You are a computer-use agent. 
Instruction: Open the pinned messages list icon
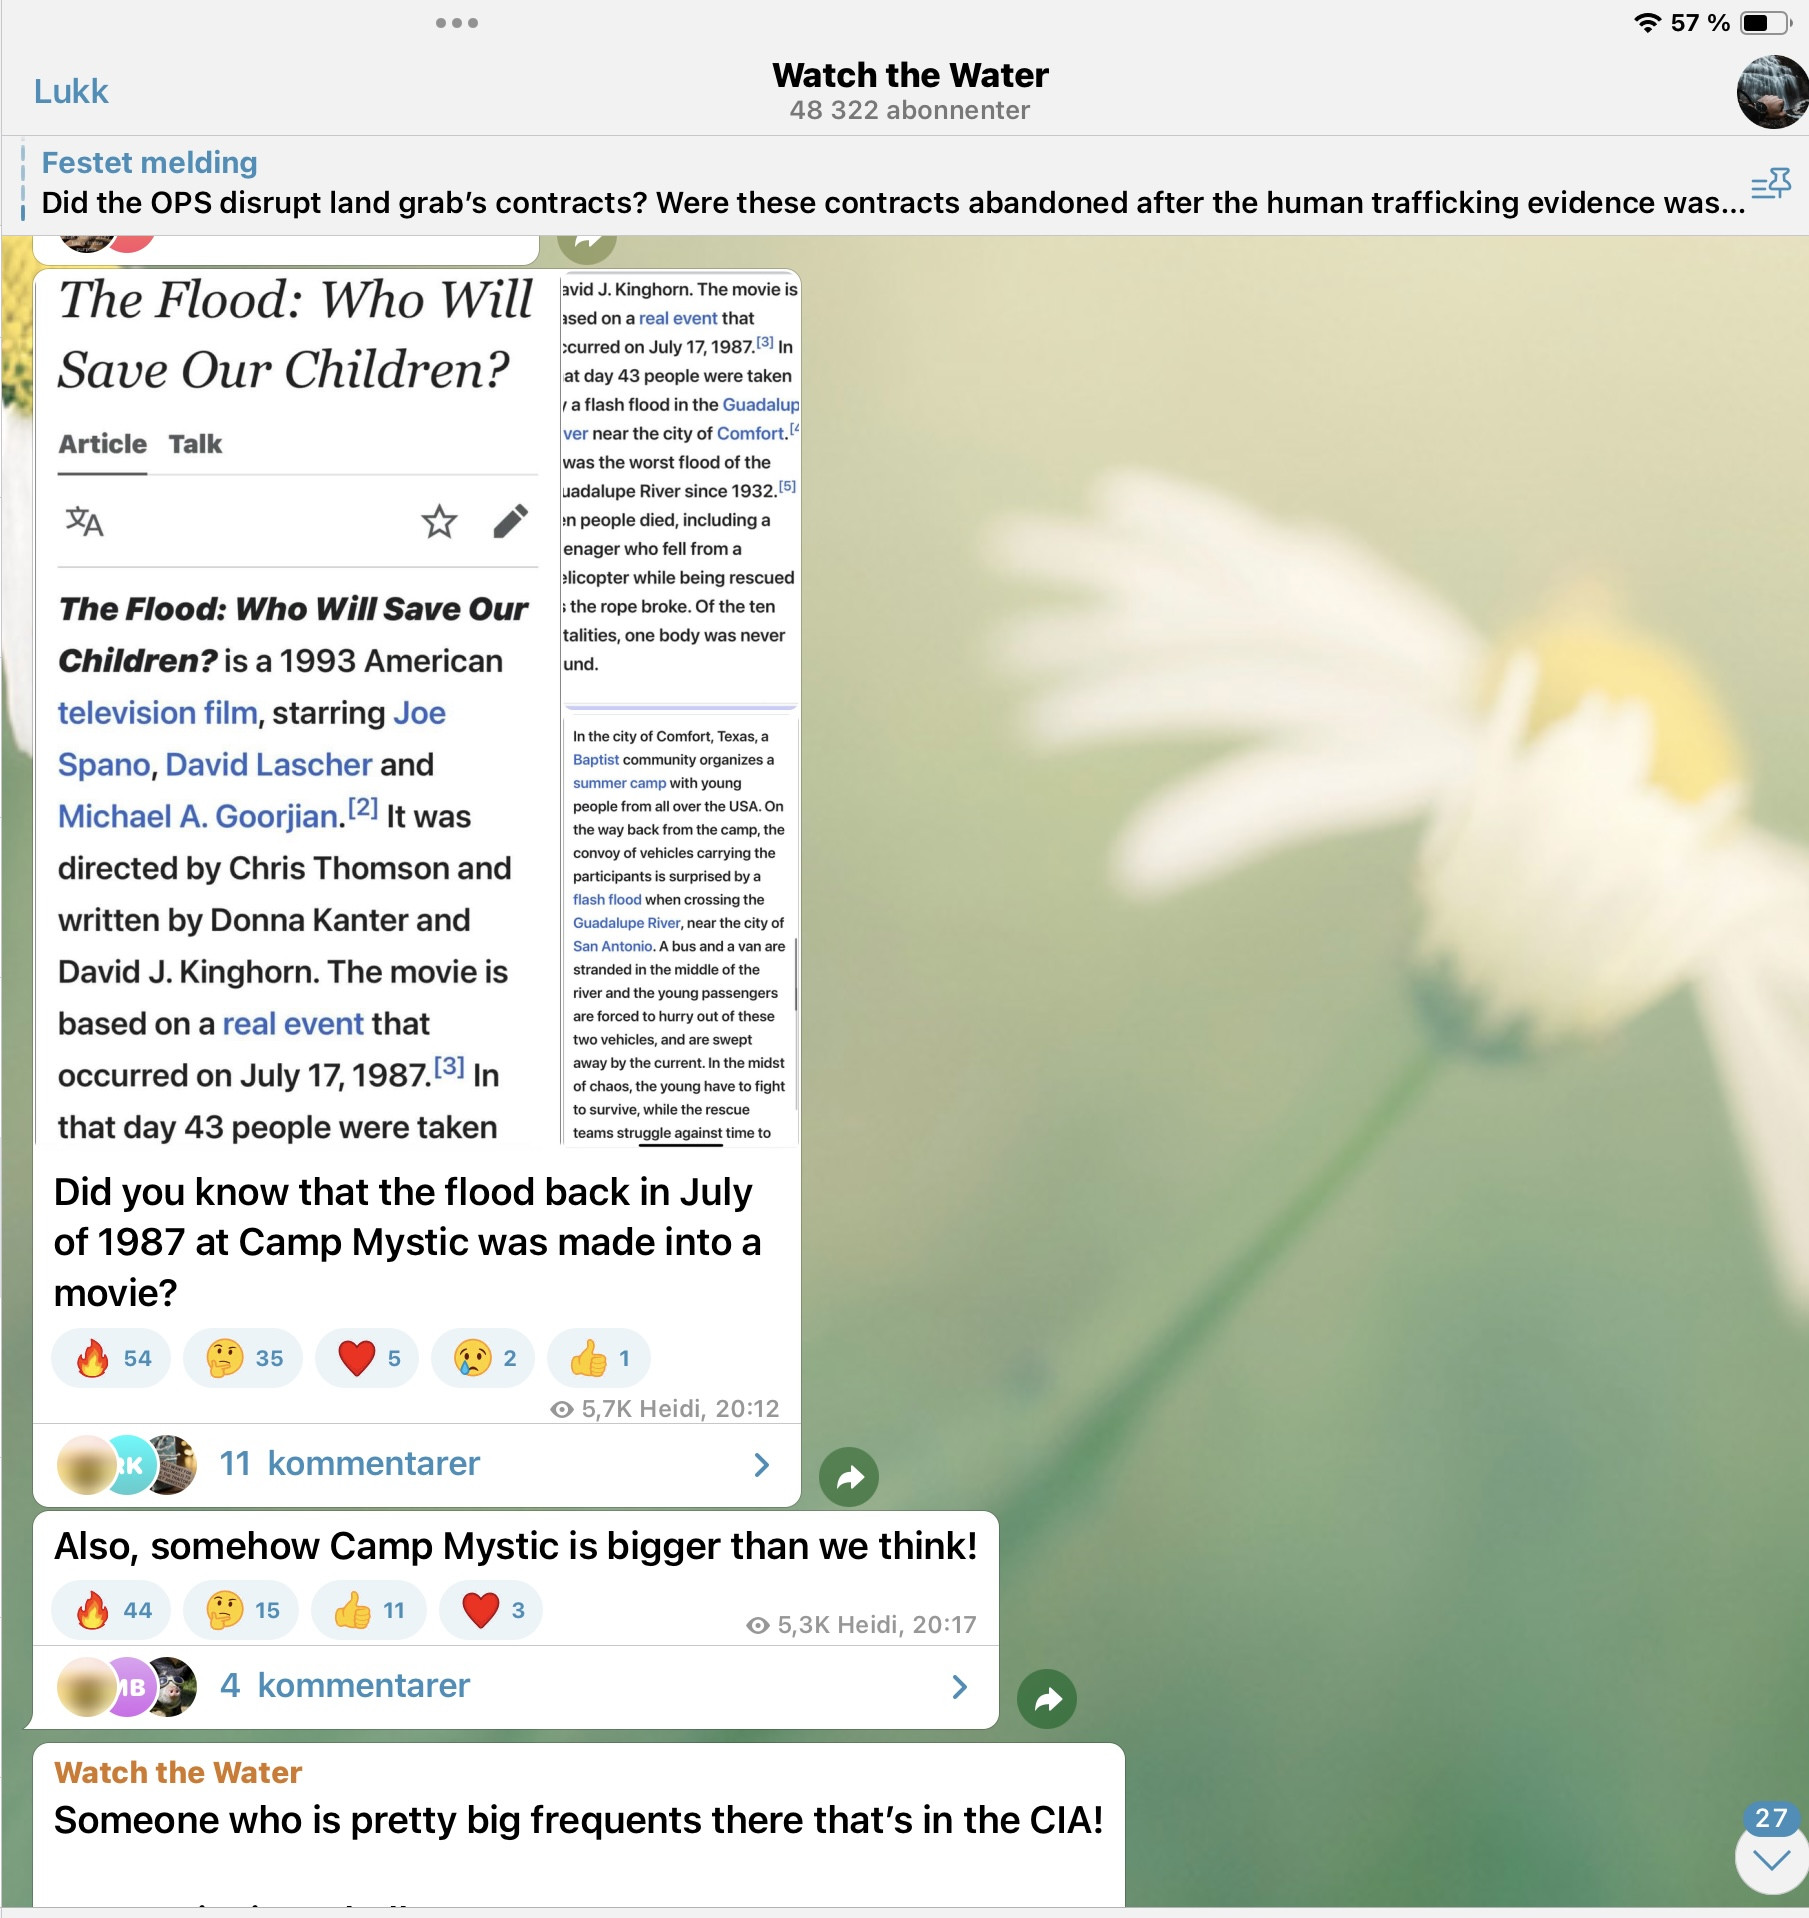click(x=1770, y=184)
